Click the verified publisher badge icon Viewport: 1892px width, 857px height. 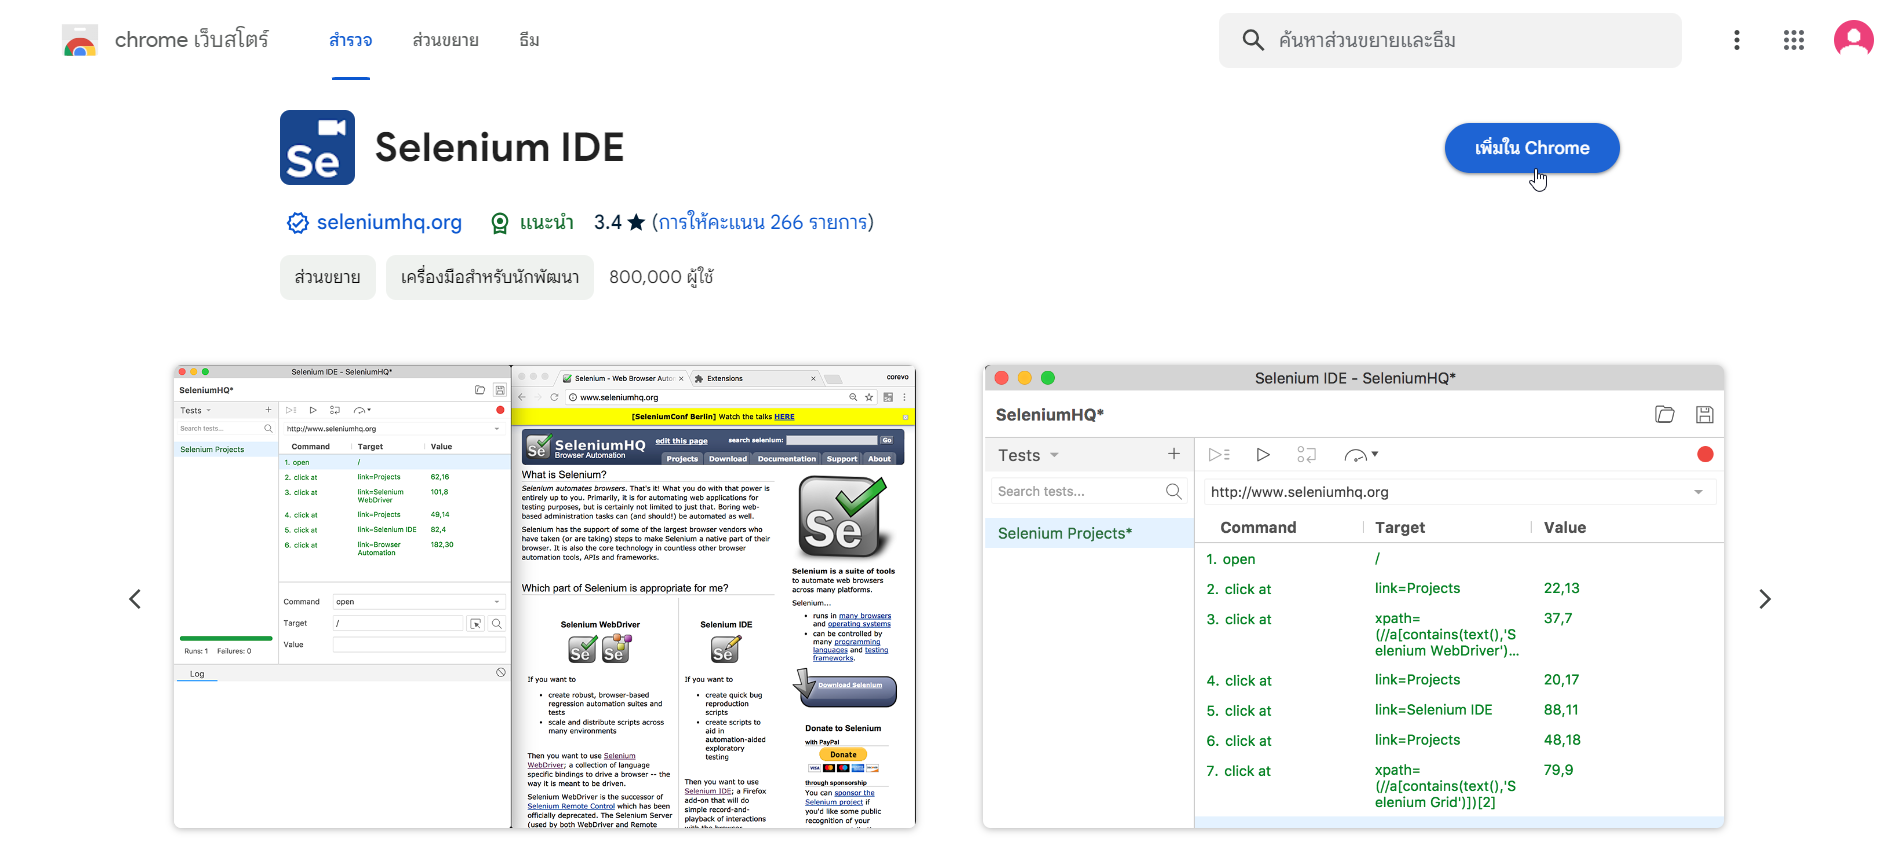pyautogui.click(x=298, y=222)
